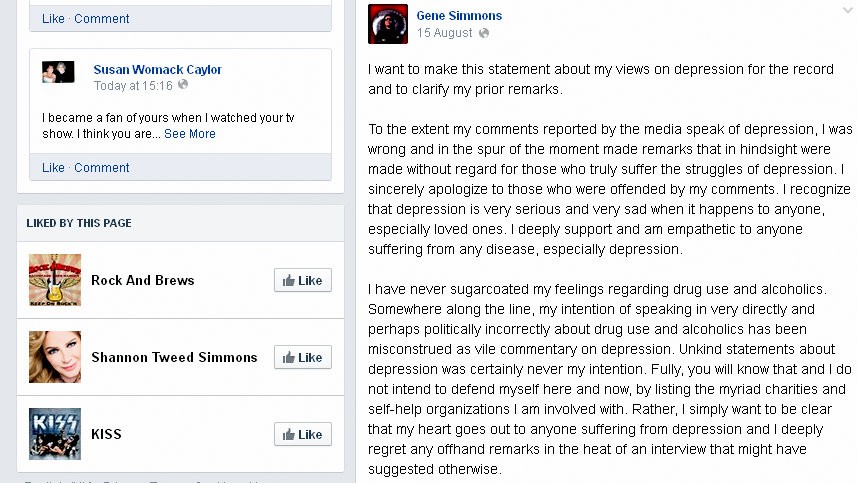
Task: Comment on Susan Womack Caylor's post
Action: click(x=102, y=168)
